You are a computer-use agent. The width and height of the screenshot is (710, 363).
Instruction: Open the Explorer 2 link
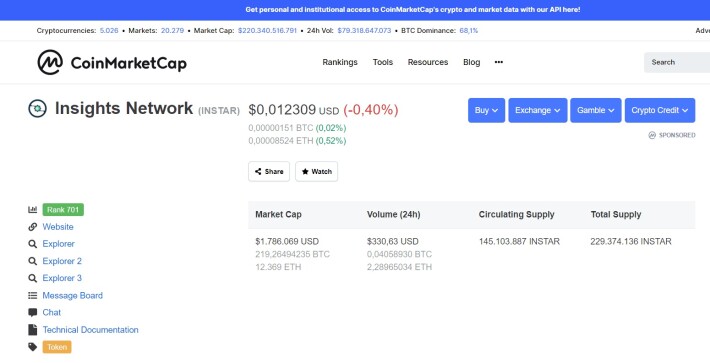pos(62,261)
